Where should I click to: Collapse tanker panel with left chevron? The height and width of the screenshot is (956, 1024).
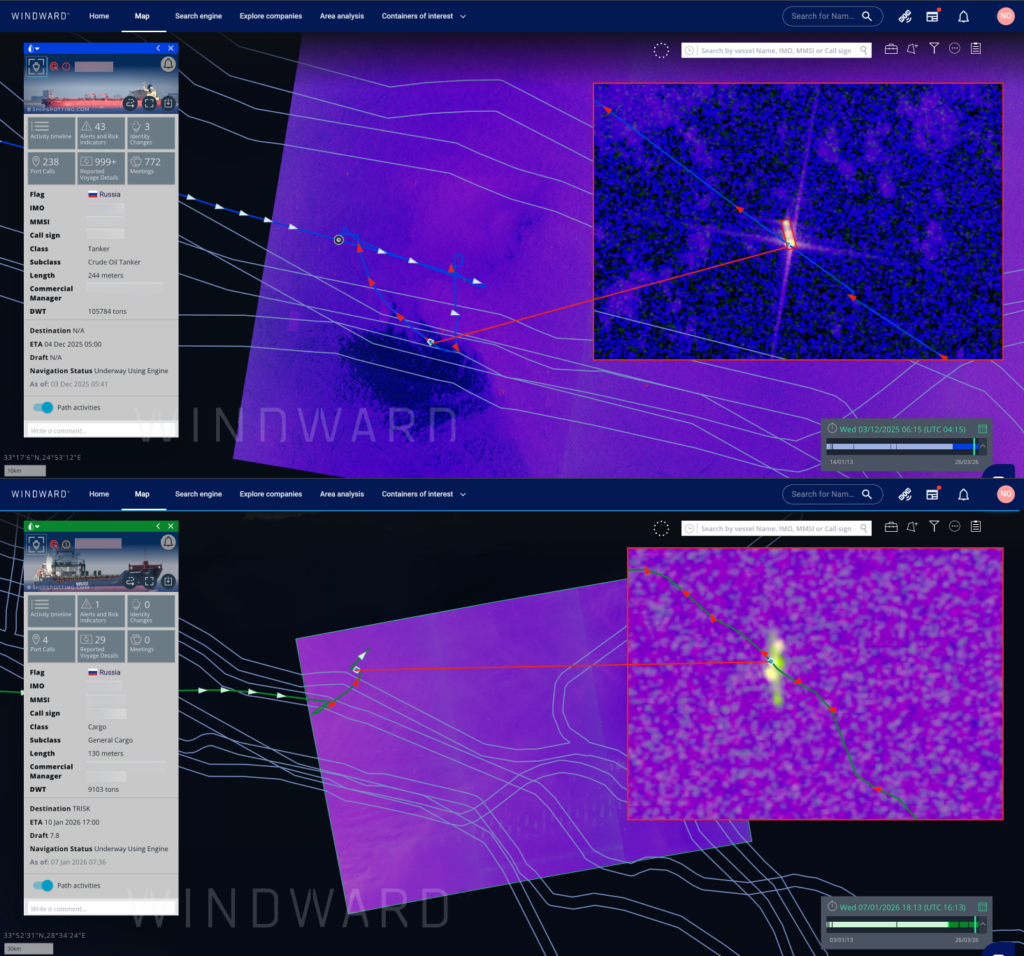pyautogui.click(x=158, y=48)
